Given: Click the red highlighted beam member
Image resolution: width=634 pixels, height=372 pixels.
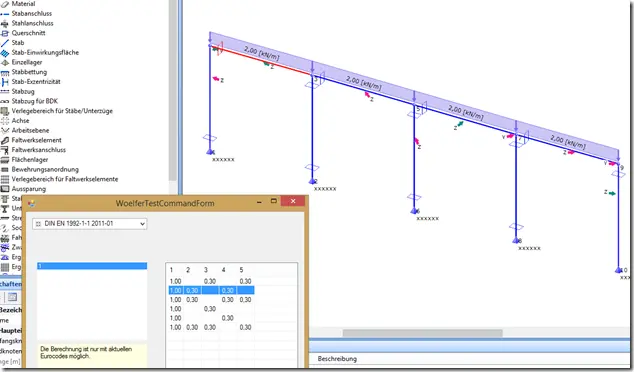Looking at the screenshot, I should pos(262,61).
